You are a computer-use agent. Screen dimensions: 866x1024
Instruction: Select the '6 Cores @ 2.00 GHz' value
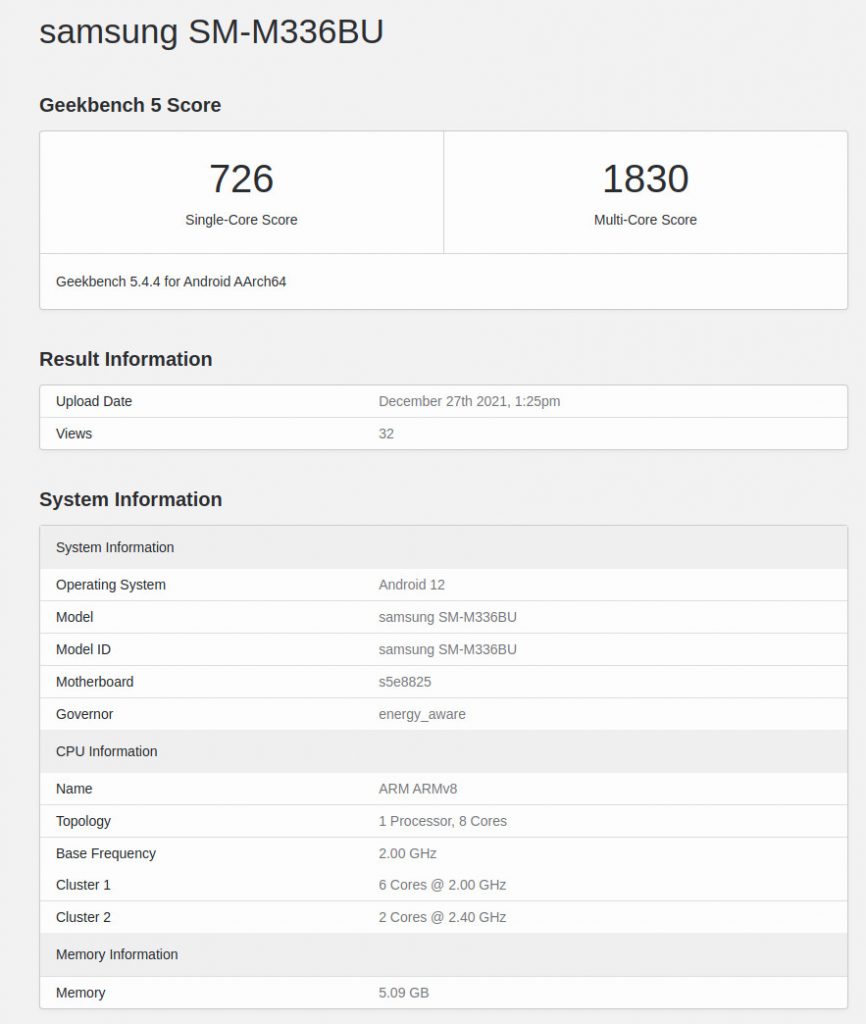click(442, 885)
